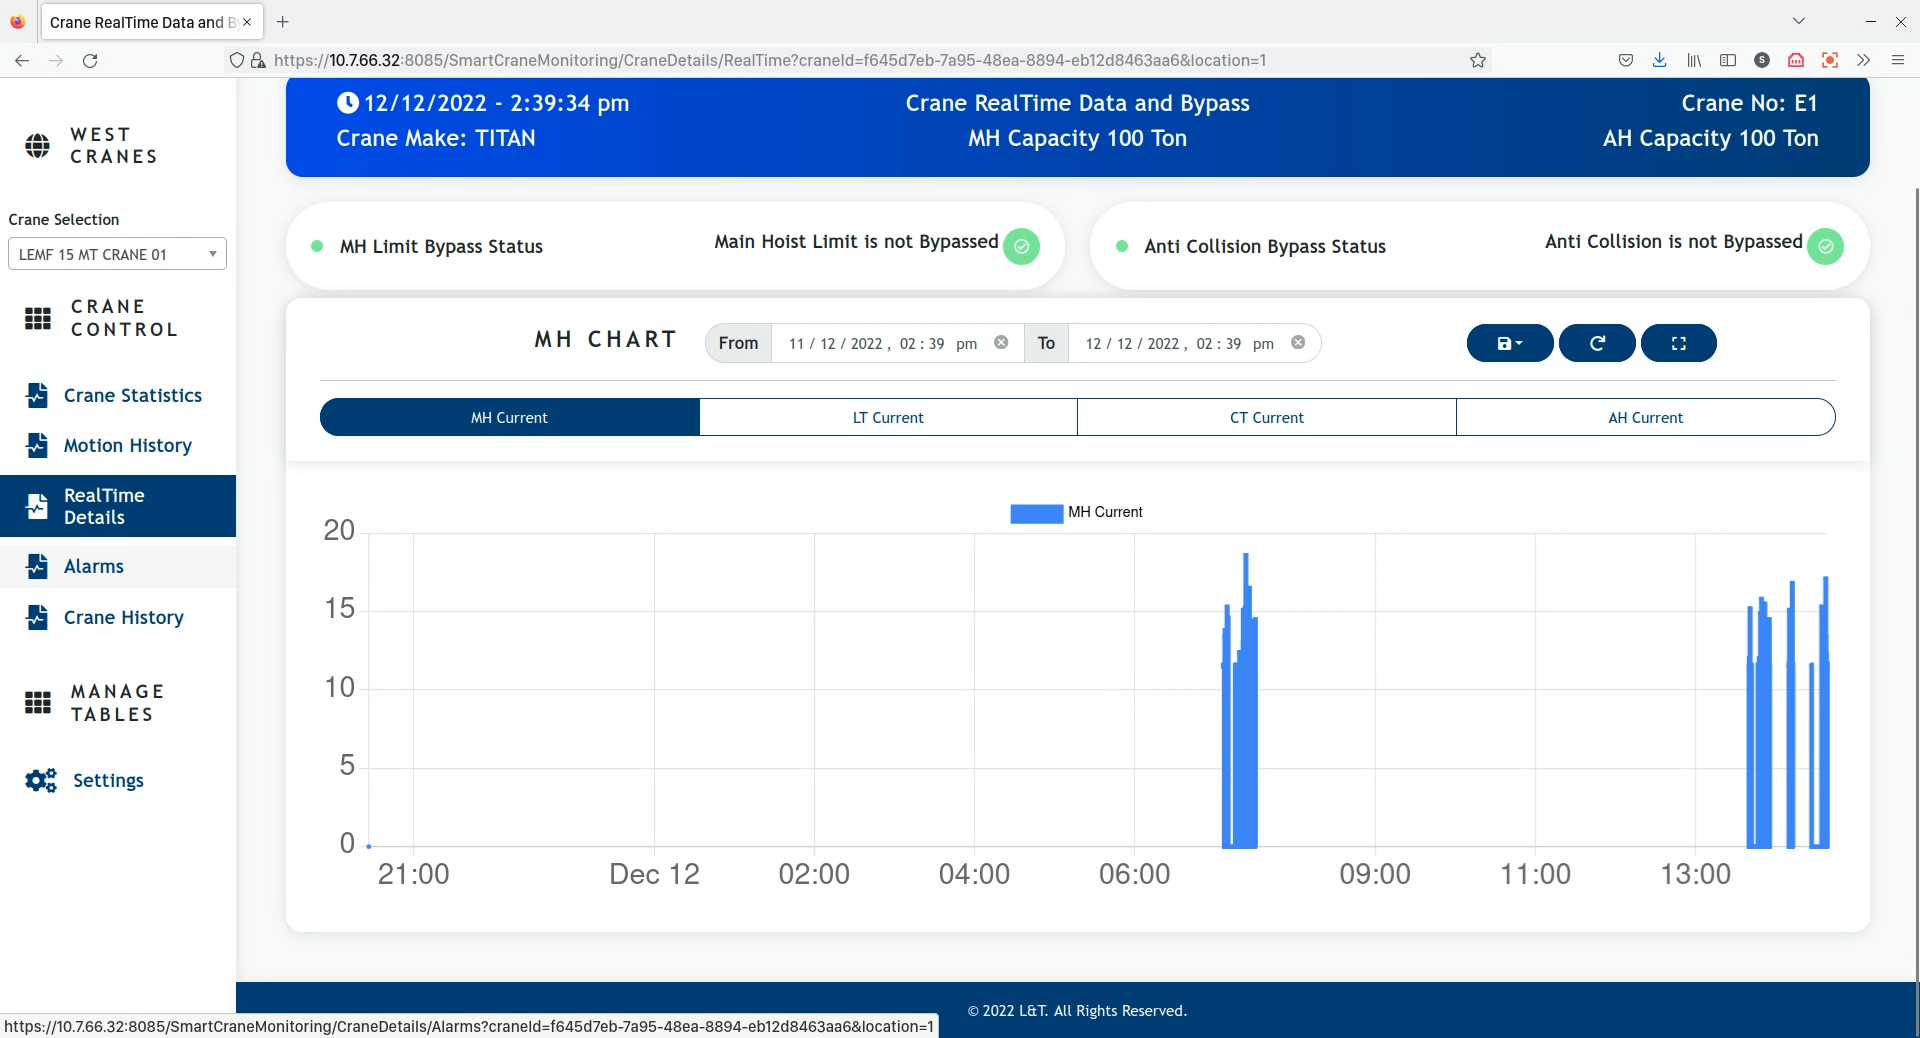
Task: Click the Crane Control grid icon
Action: [x=38, y=318]
